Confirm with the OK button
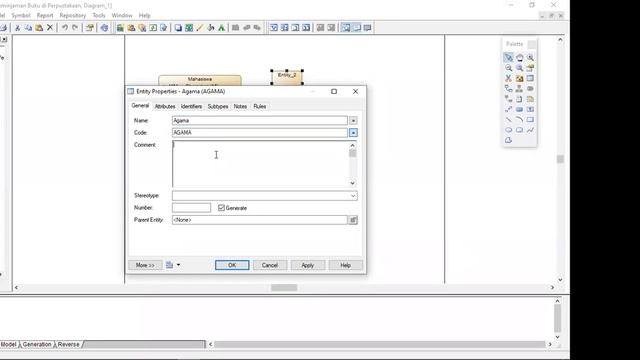 (x=232, y=265)
